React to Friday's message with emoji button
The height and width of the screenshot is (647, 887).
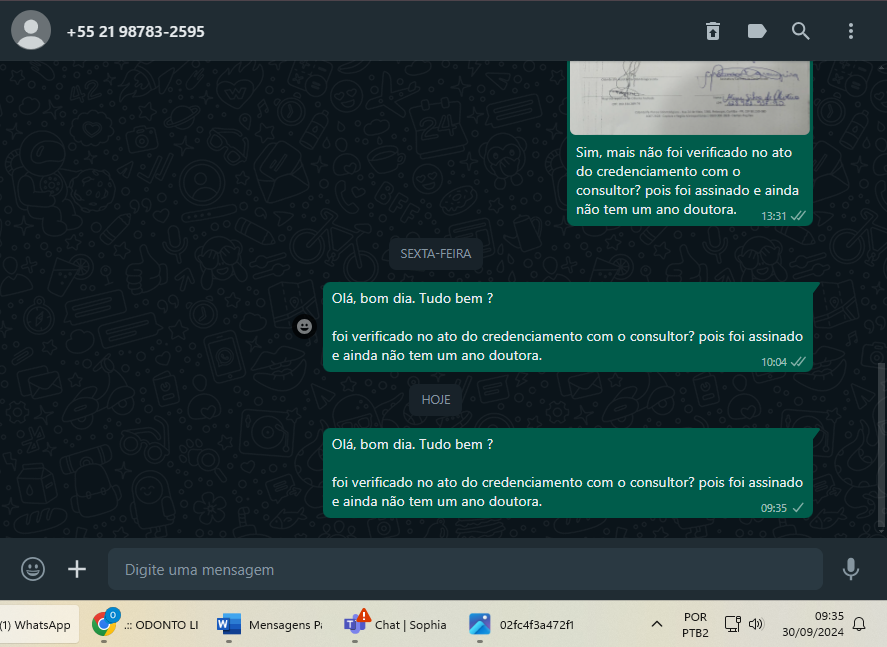point(304,326)
